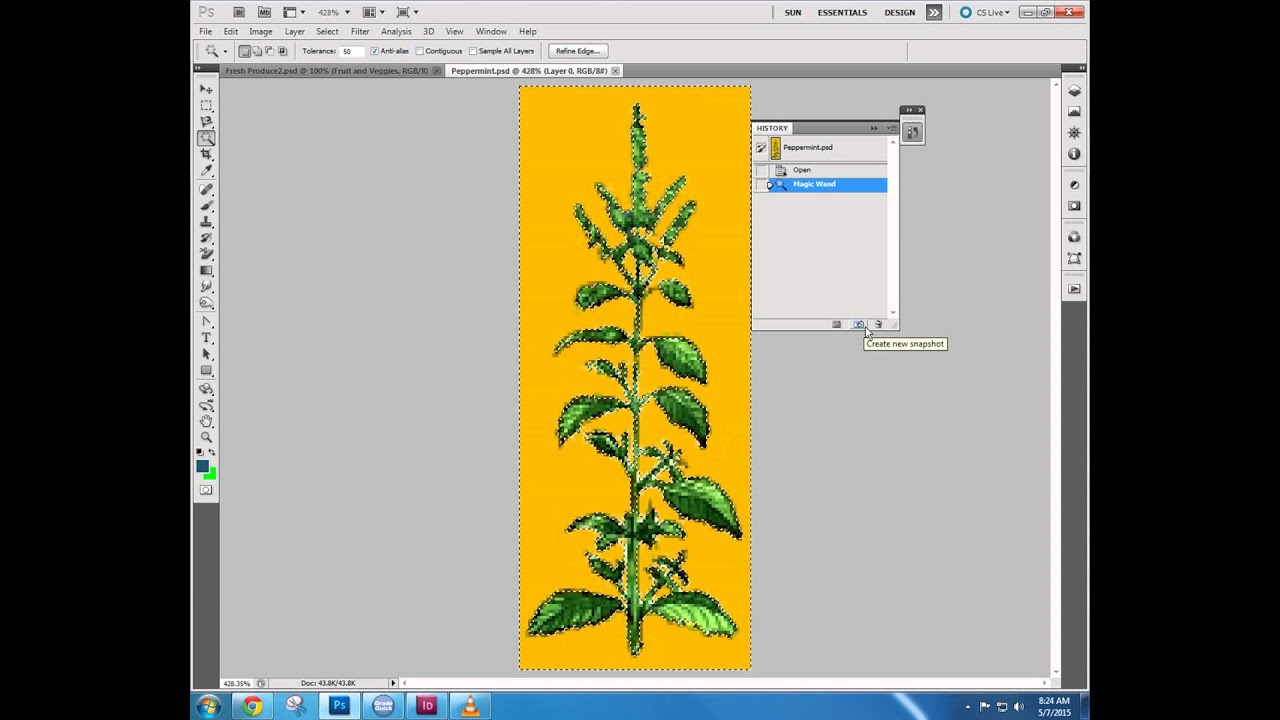Image resolution: width=1280 pixels, height=720 pixels.
Task: Switch to DESIGN workspace
Action: pyautogui.click(x=899, y=12)
